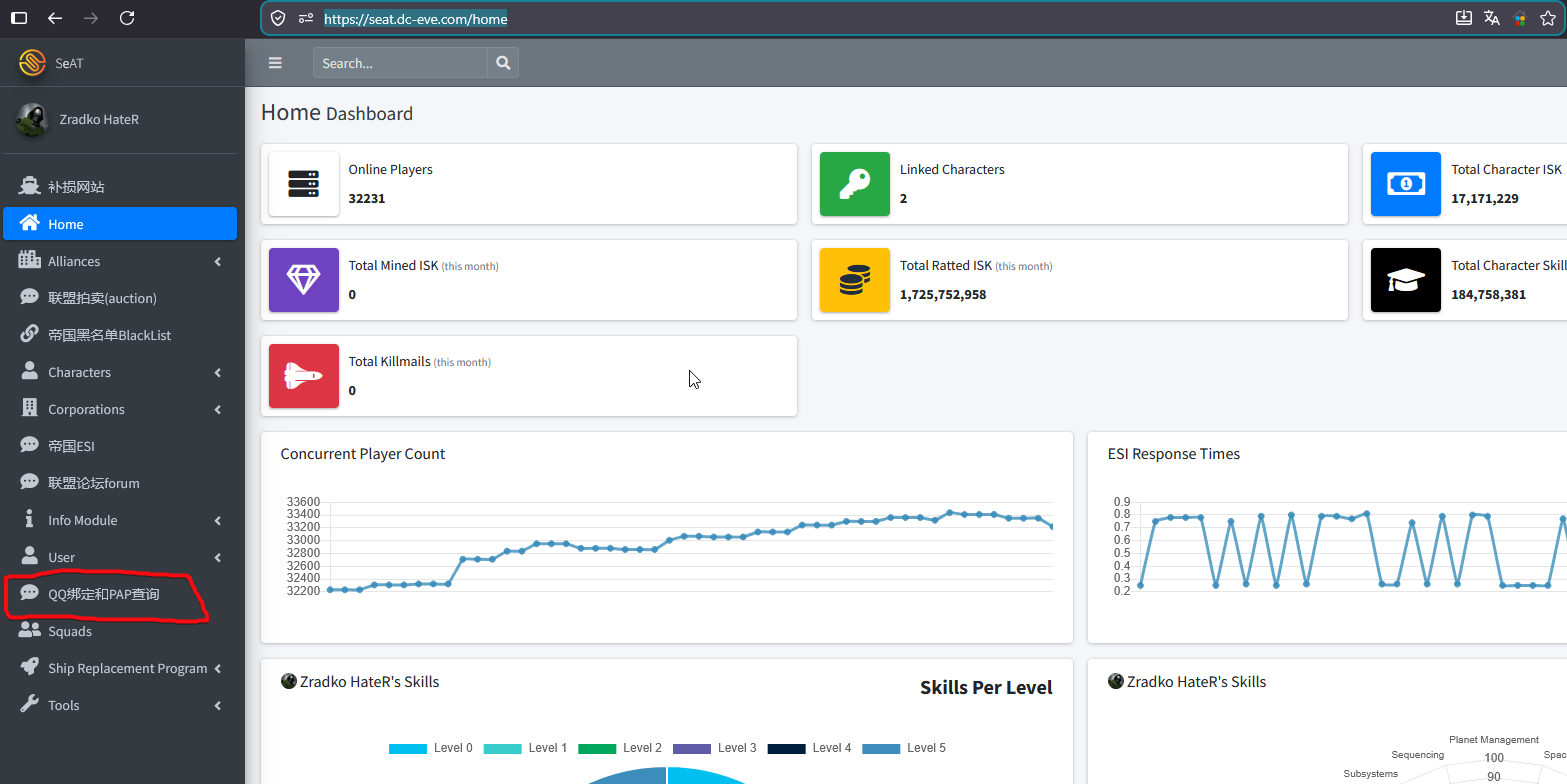Screen dimensions: 1567x784
Task: Toggle Level 5 legend color swatch
Action: coord(881,748)
